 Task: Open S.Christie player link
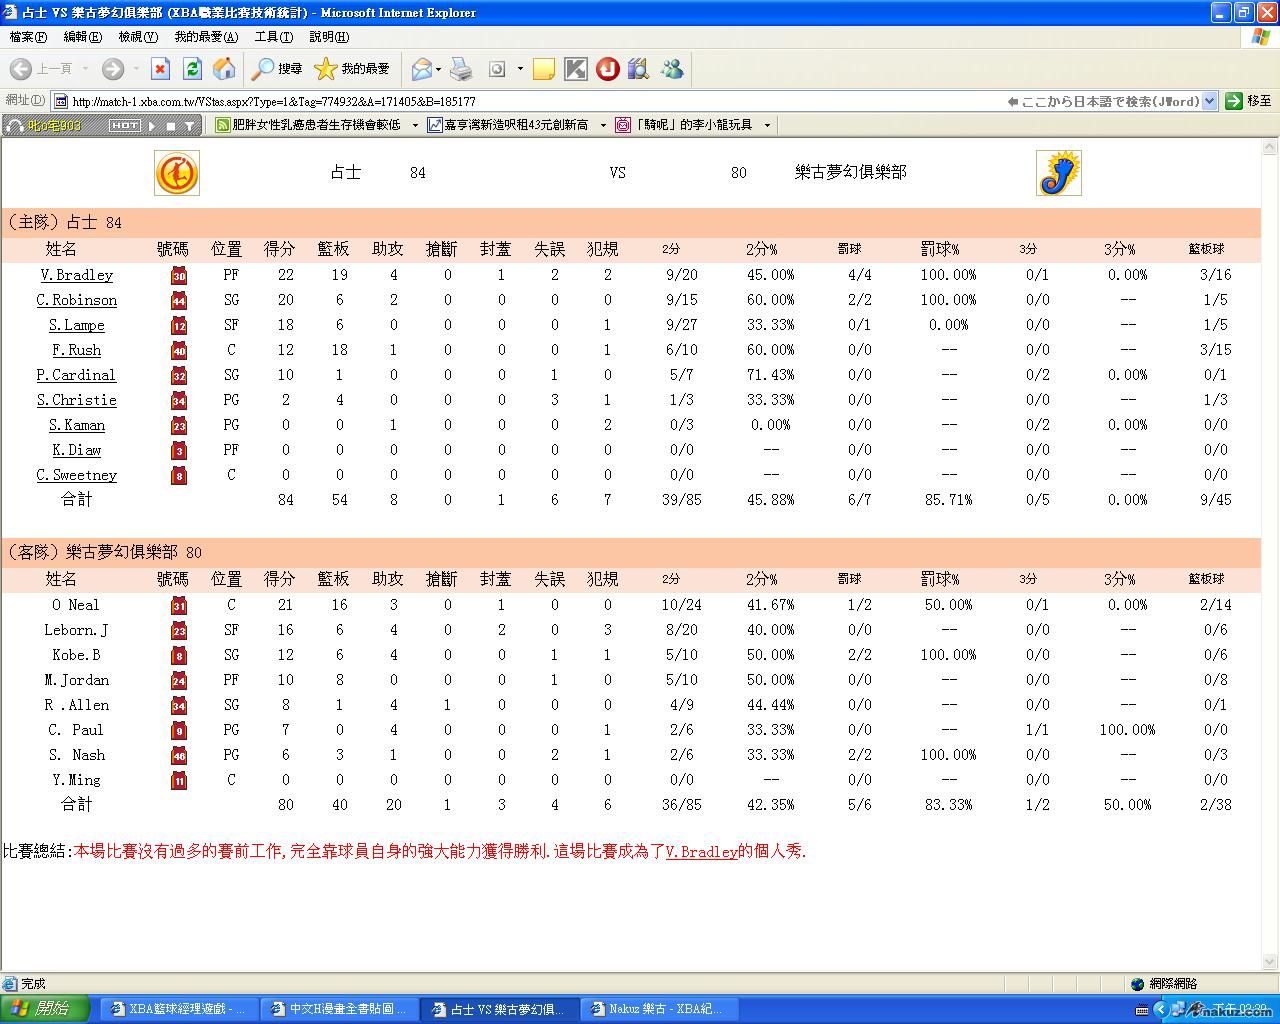(x=77, y=400)
